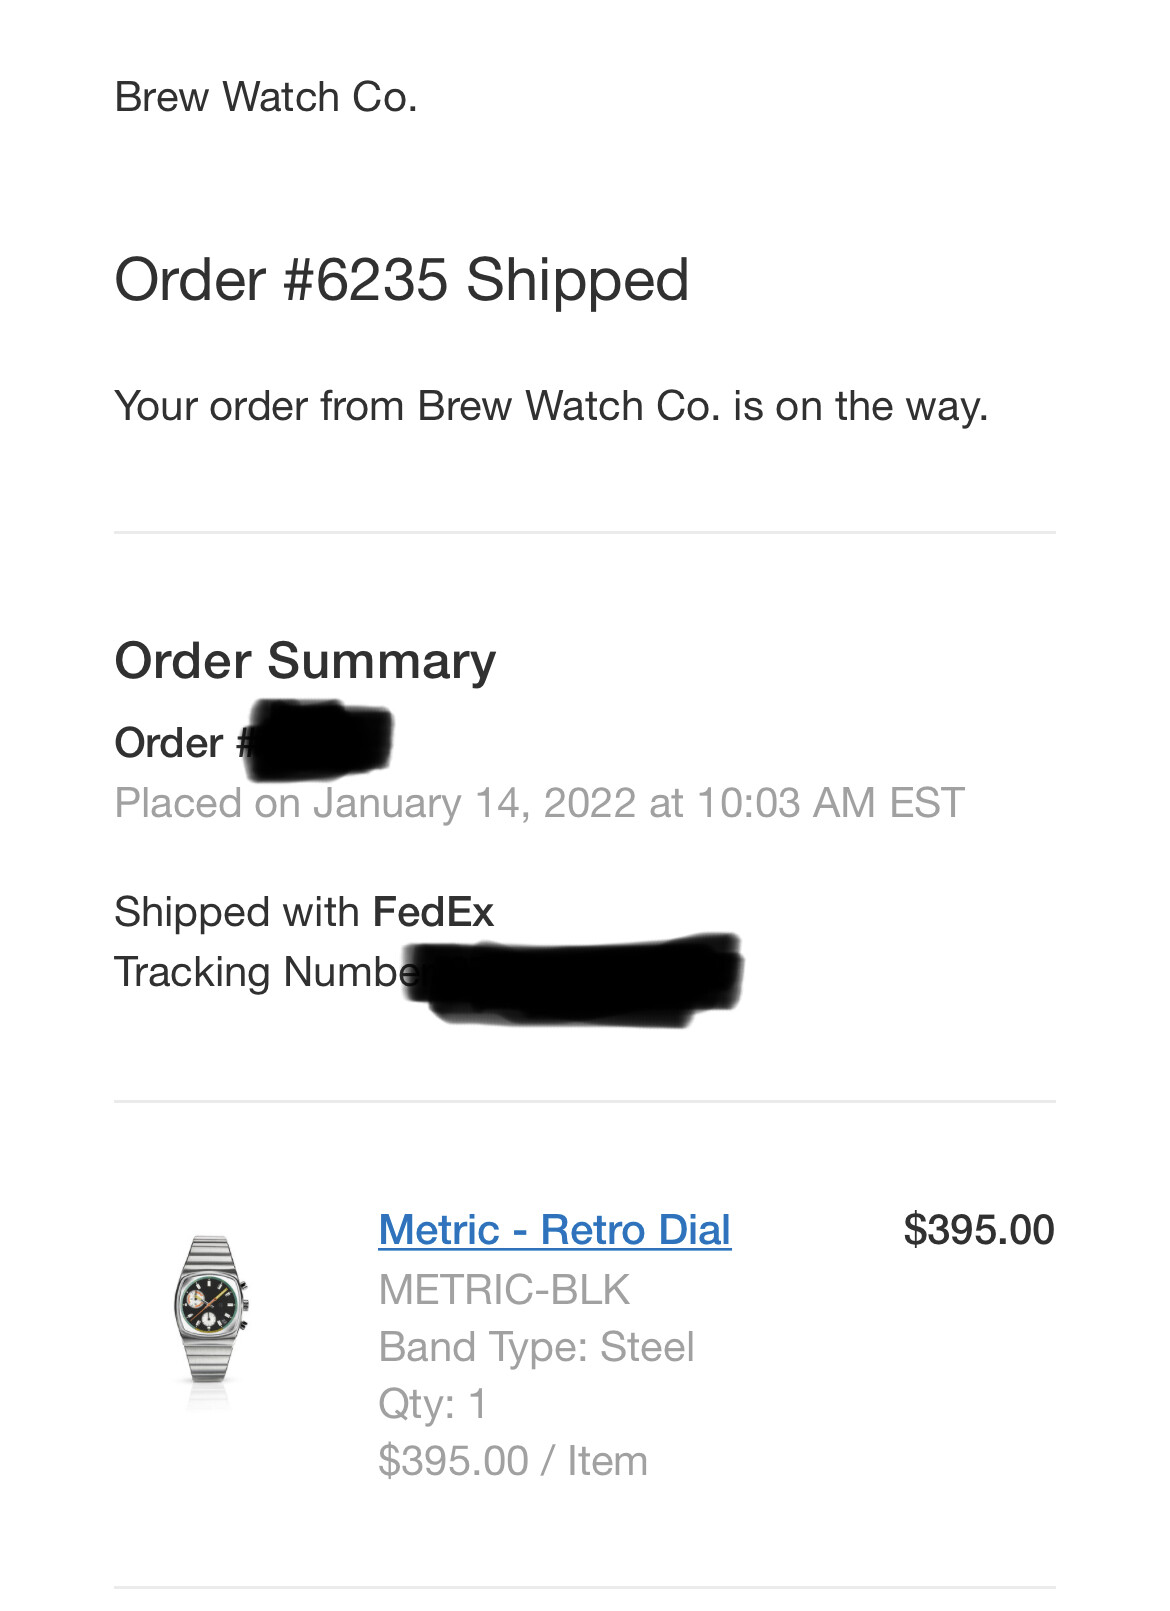Click the placed on January 14 date line
The width and height of the screenshot is (1170, 1611).
tap(539, 804)
